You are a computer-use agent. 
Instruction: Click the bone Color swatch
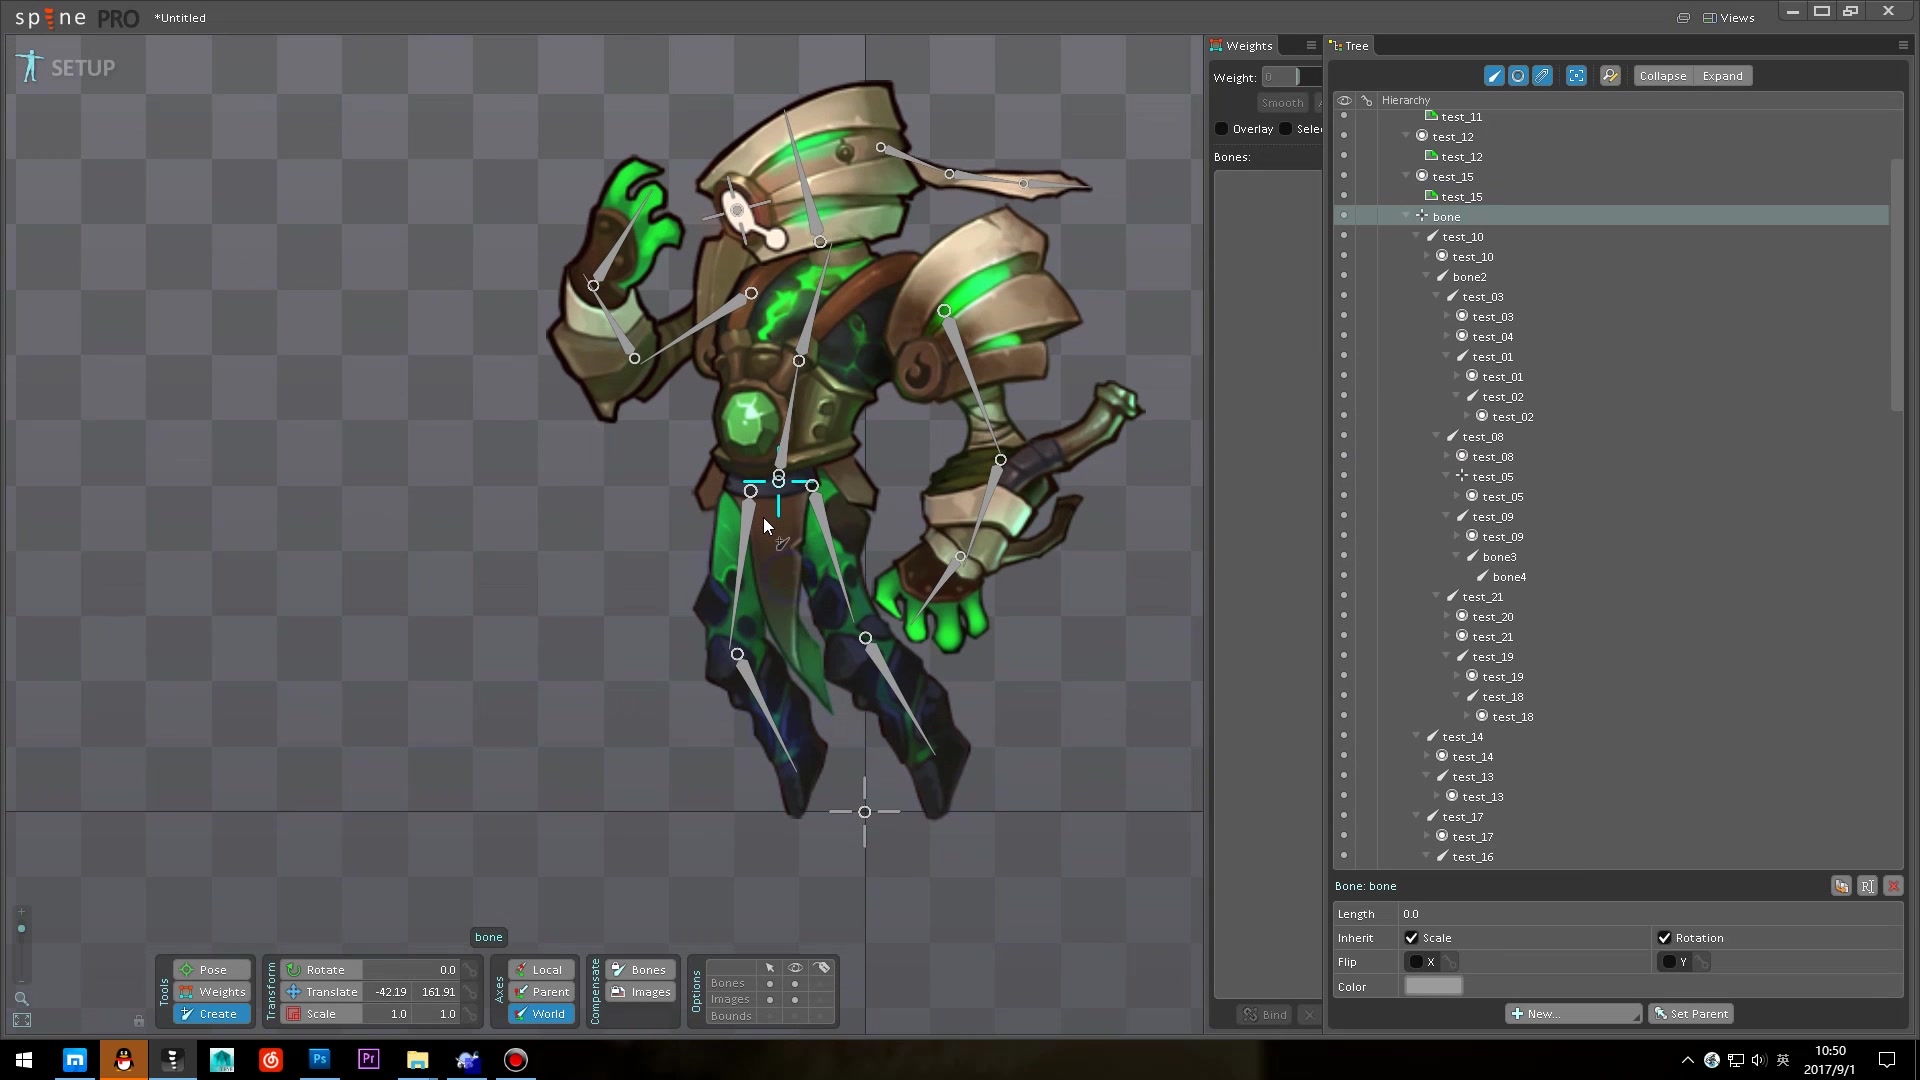point(1433,986)
